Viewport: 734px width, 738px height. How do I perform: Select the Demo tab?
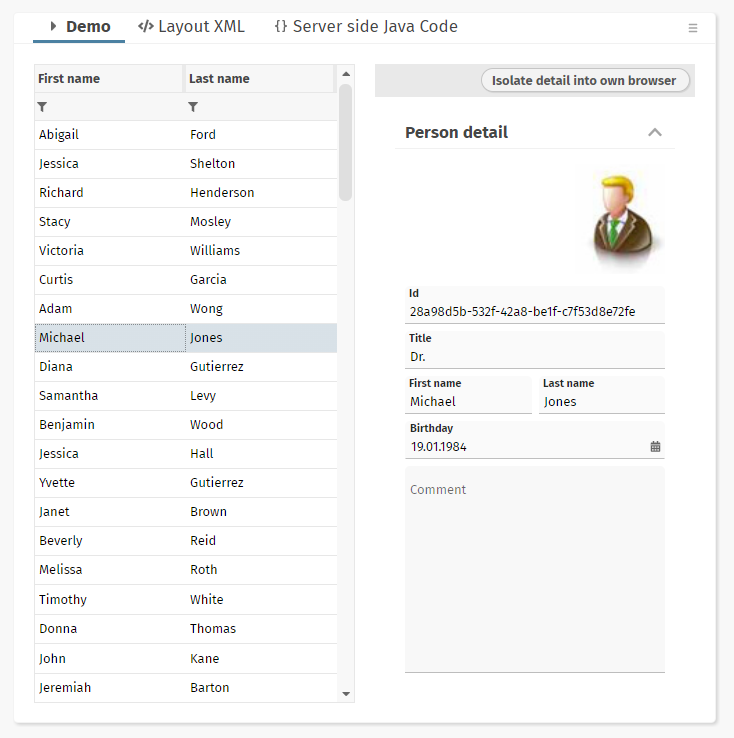tap(80, 27)
